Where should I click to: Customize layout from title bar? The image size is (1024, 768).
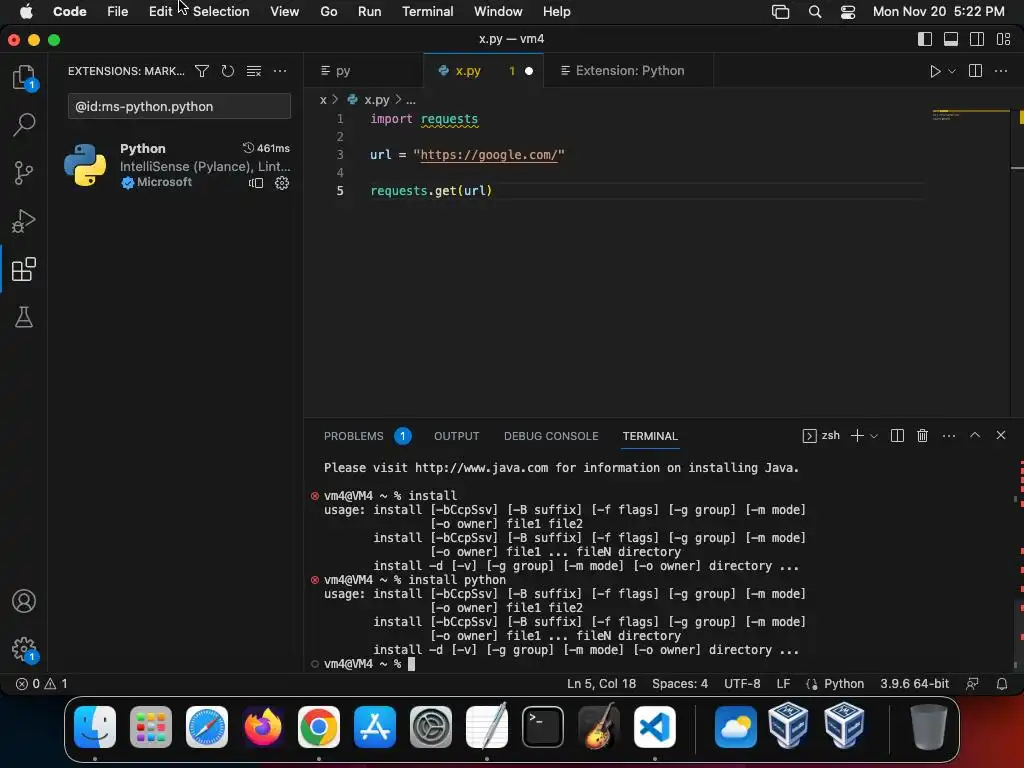pyautogui.click(x=1004, y=39)
